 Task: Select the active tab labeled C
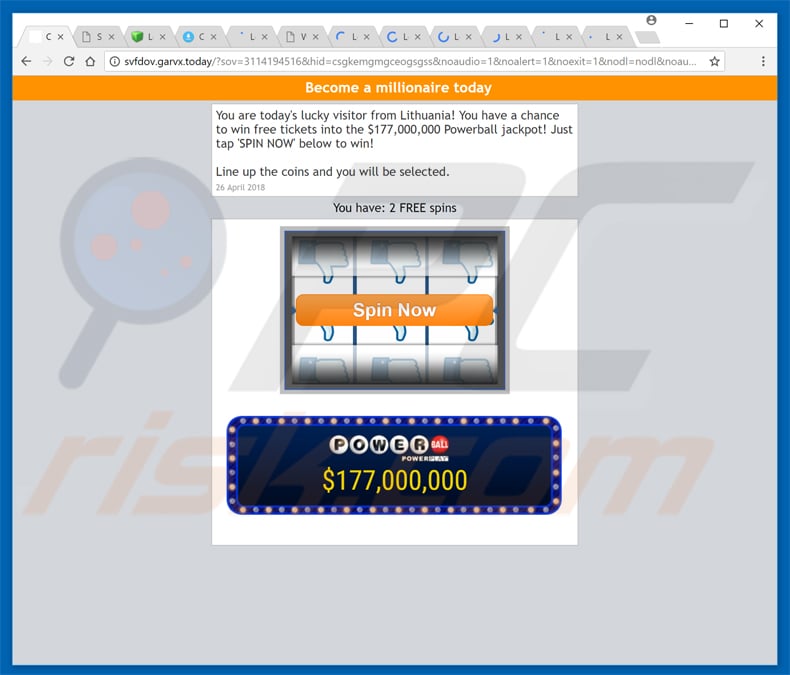(x=46, y=37)
